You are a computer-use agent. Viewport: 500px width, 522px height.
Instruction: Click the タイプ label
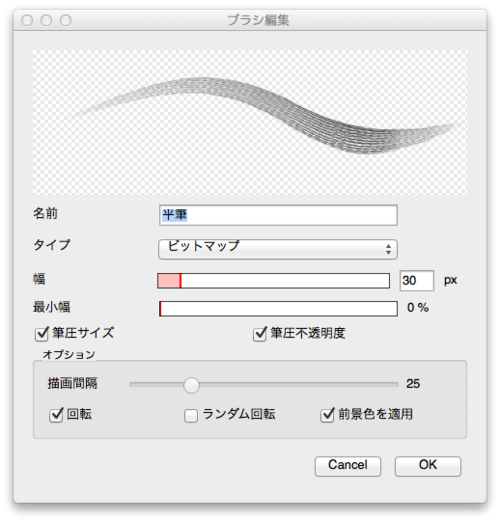52,245
